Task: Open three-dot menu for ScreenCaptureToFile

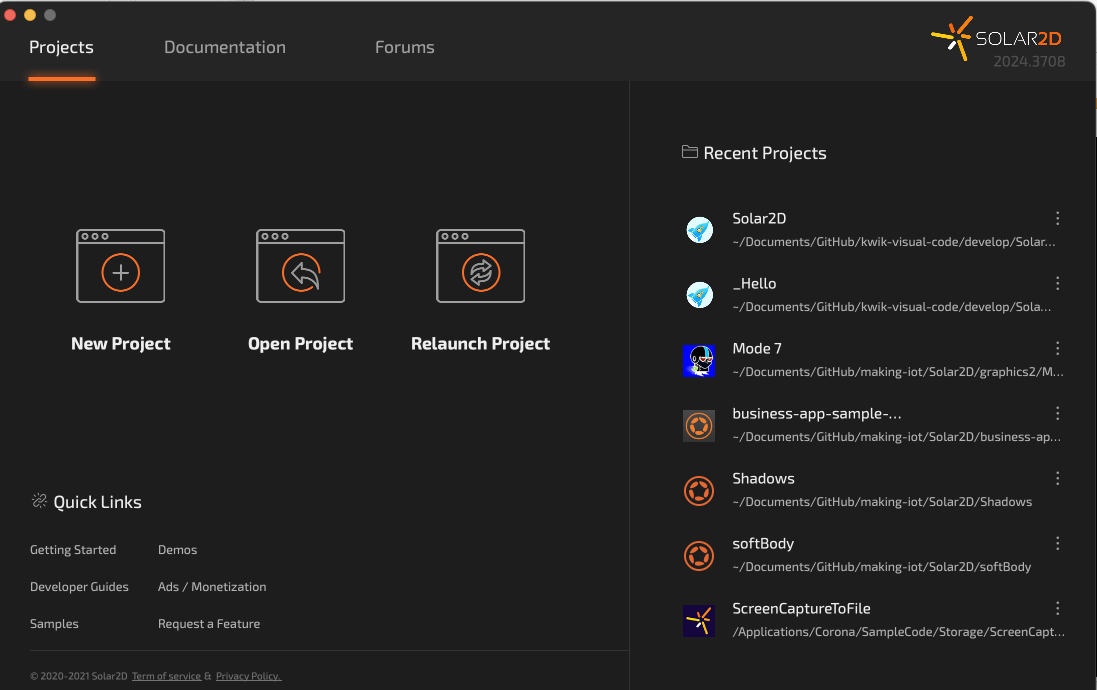Action: click(x=1057, y=609)
